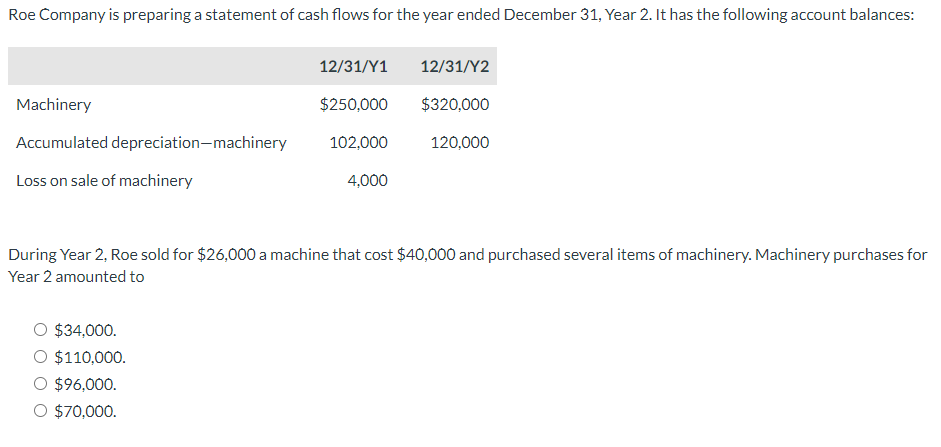
Task: Select the $34,000 radio button
Action: (x=40, y=329)
